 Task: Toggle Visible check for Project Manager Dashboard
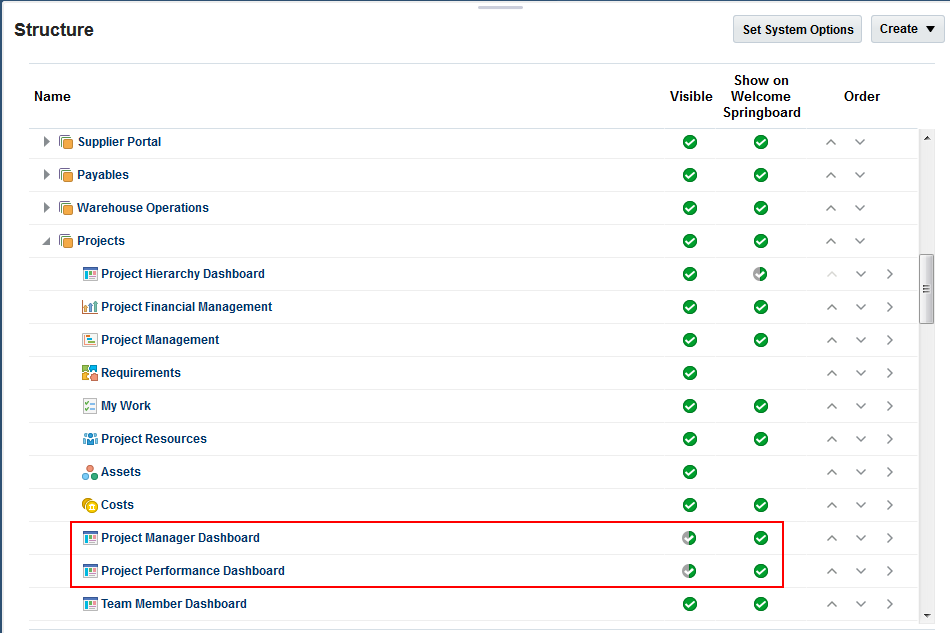(689, 538)
